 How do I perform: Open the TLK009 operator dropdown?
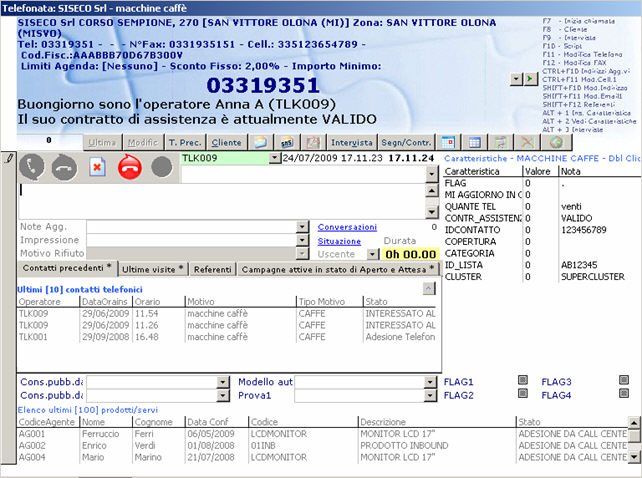[x=276, y=158]
